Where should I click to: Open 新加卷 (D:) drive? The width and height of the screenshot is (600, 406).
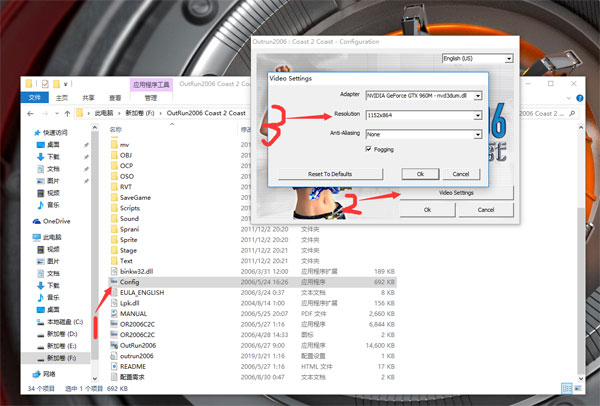point(62,334)
